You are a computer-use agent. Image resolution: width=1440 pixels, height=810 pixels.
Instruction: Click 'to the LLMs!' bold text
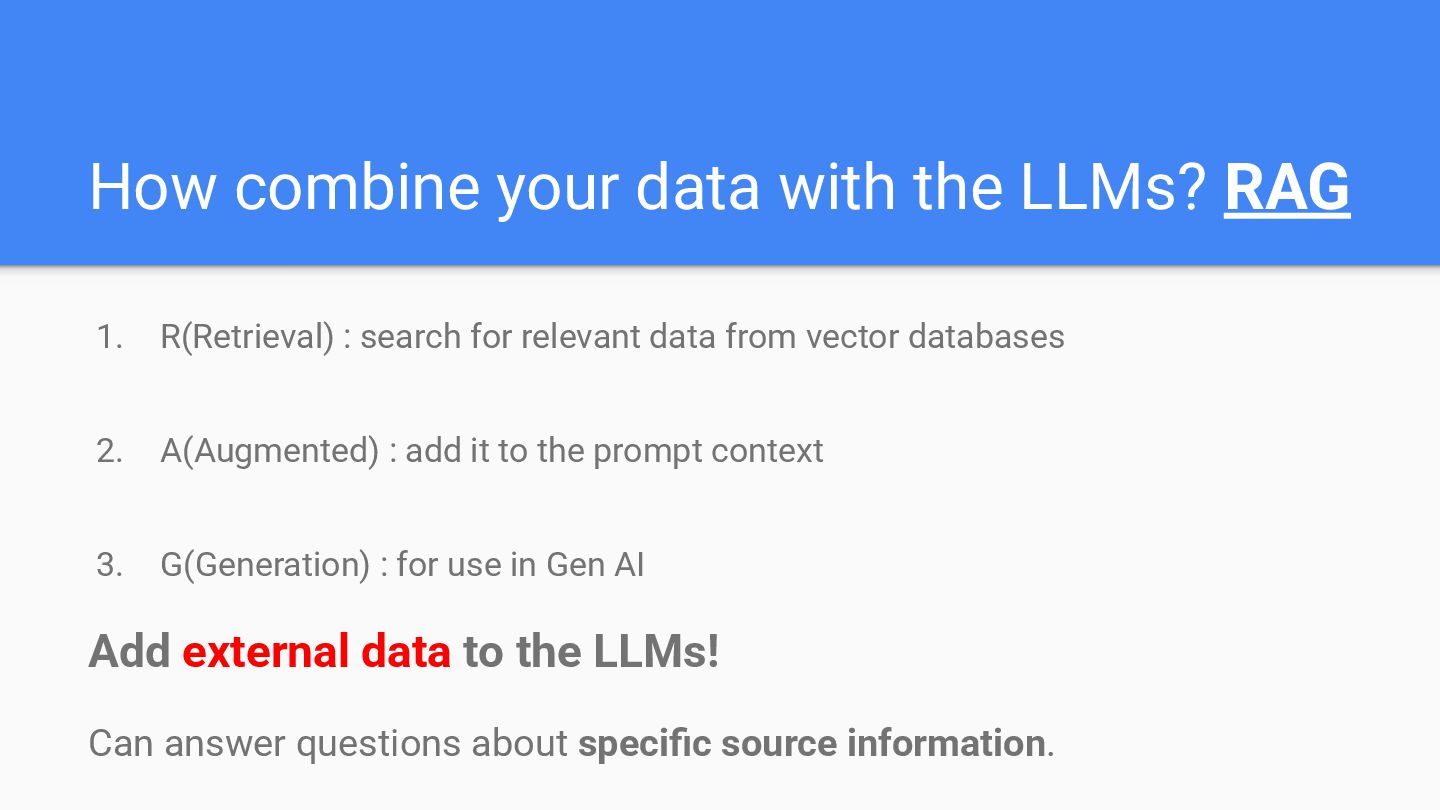tap(591, 651)
